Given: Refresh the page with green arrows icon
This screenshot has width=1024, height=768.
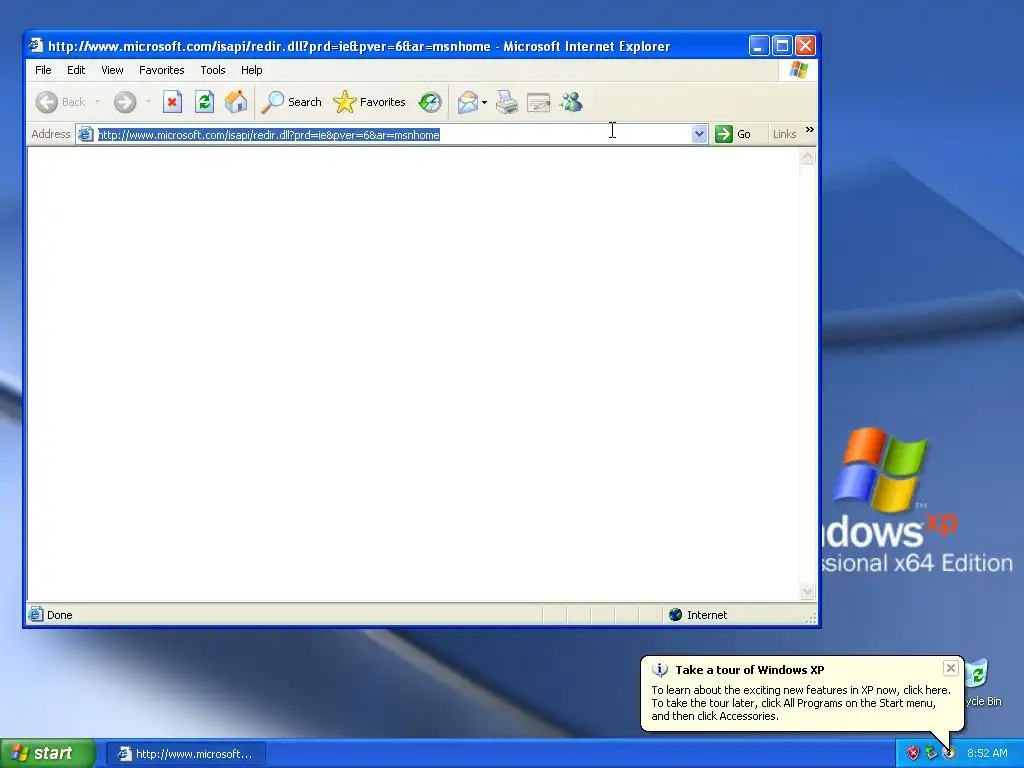Looking at the screenshot, I should click(204, 102).
